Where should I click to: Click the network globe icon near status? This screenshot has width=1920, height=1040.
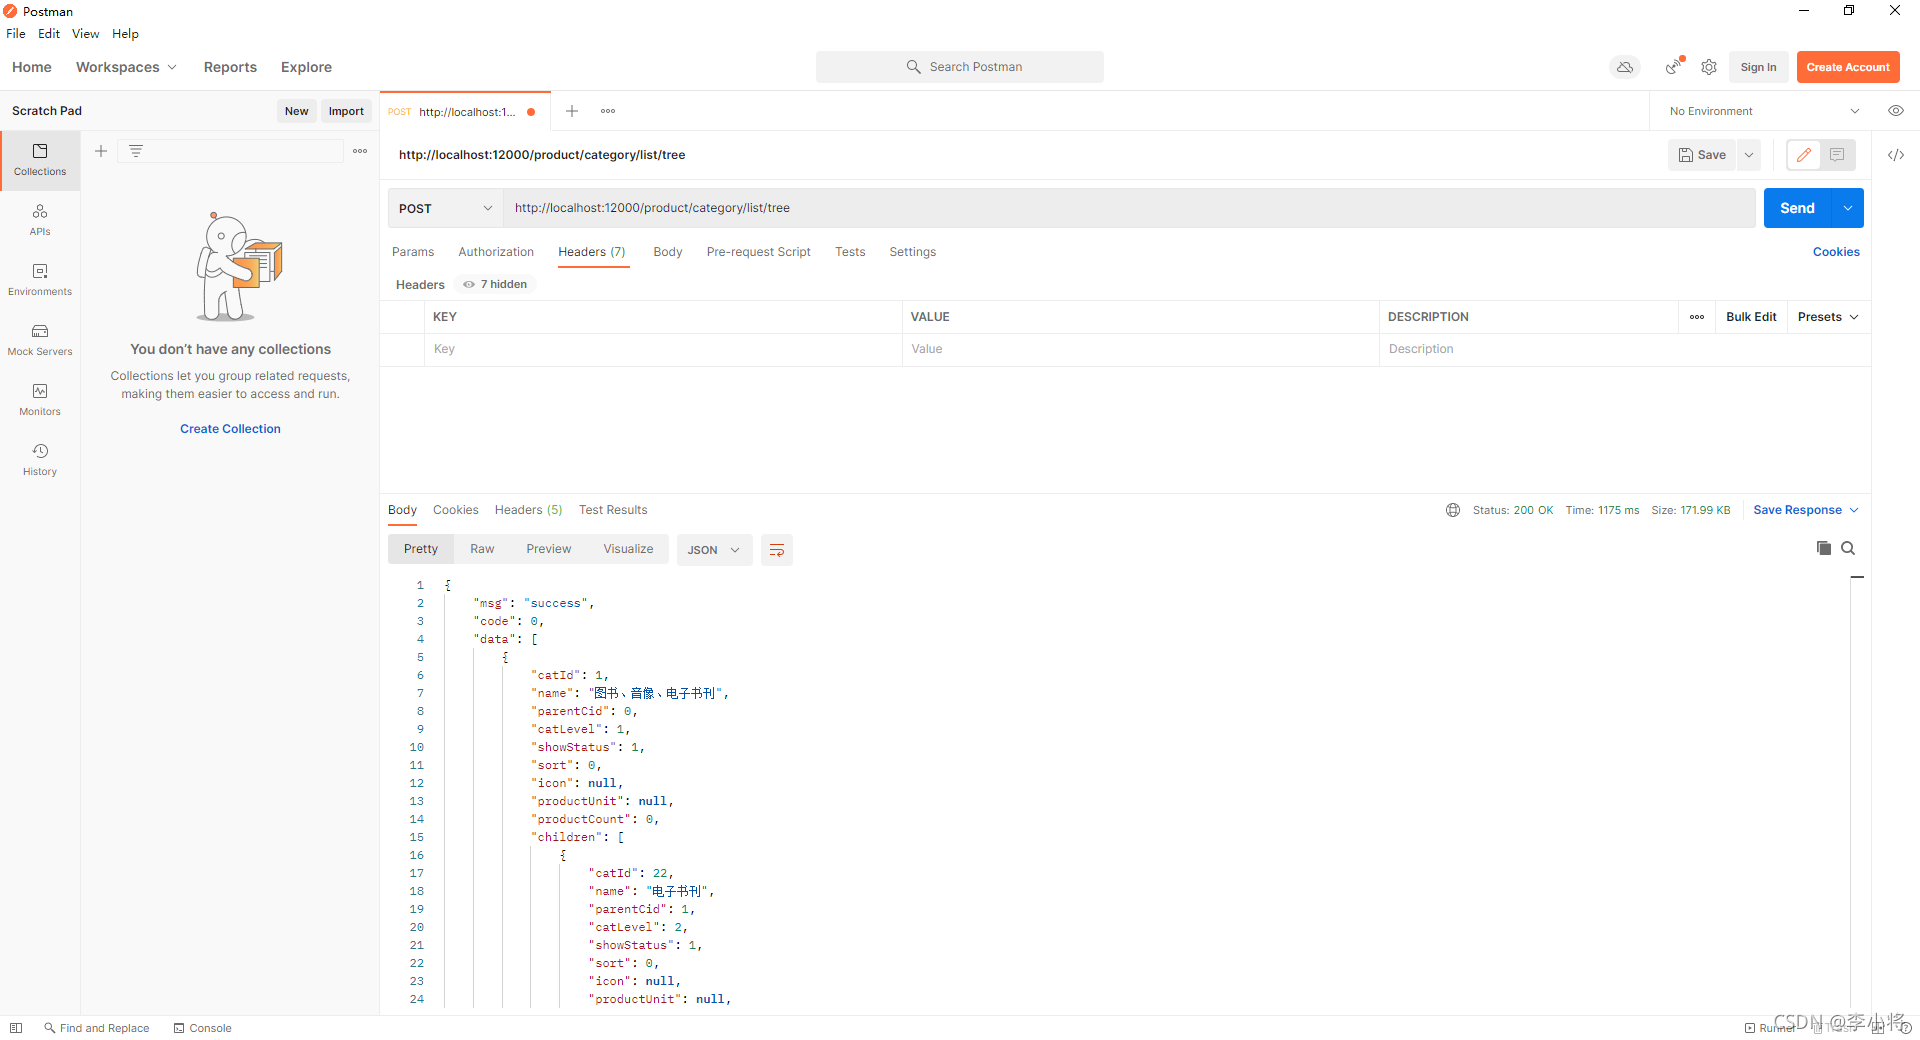point(1453,510)
